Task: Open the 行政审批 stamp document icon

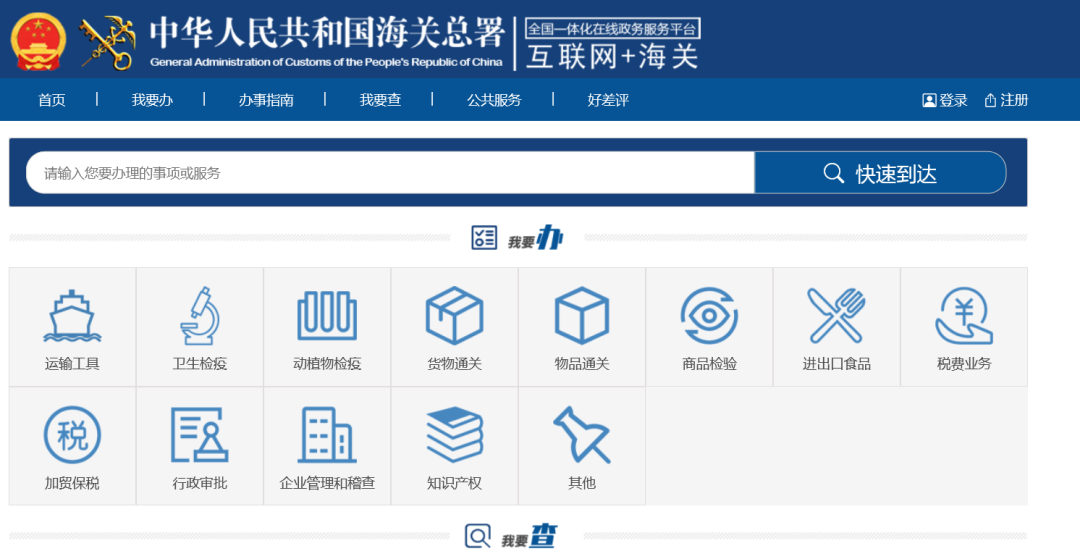Action: tap(200, 435)
